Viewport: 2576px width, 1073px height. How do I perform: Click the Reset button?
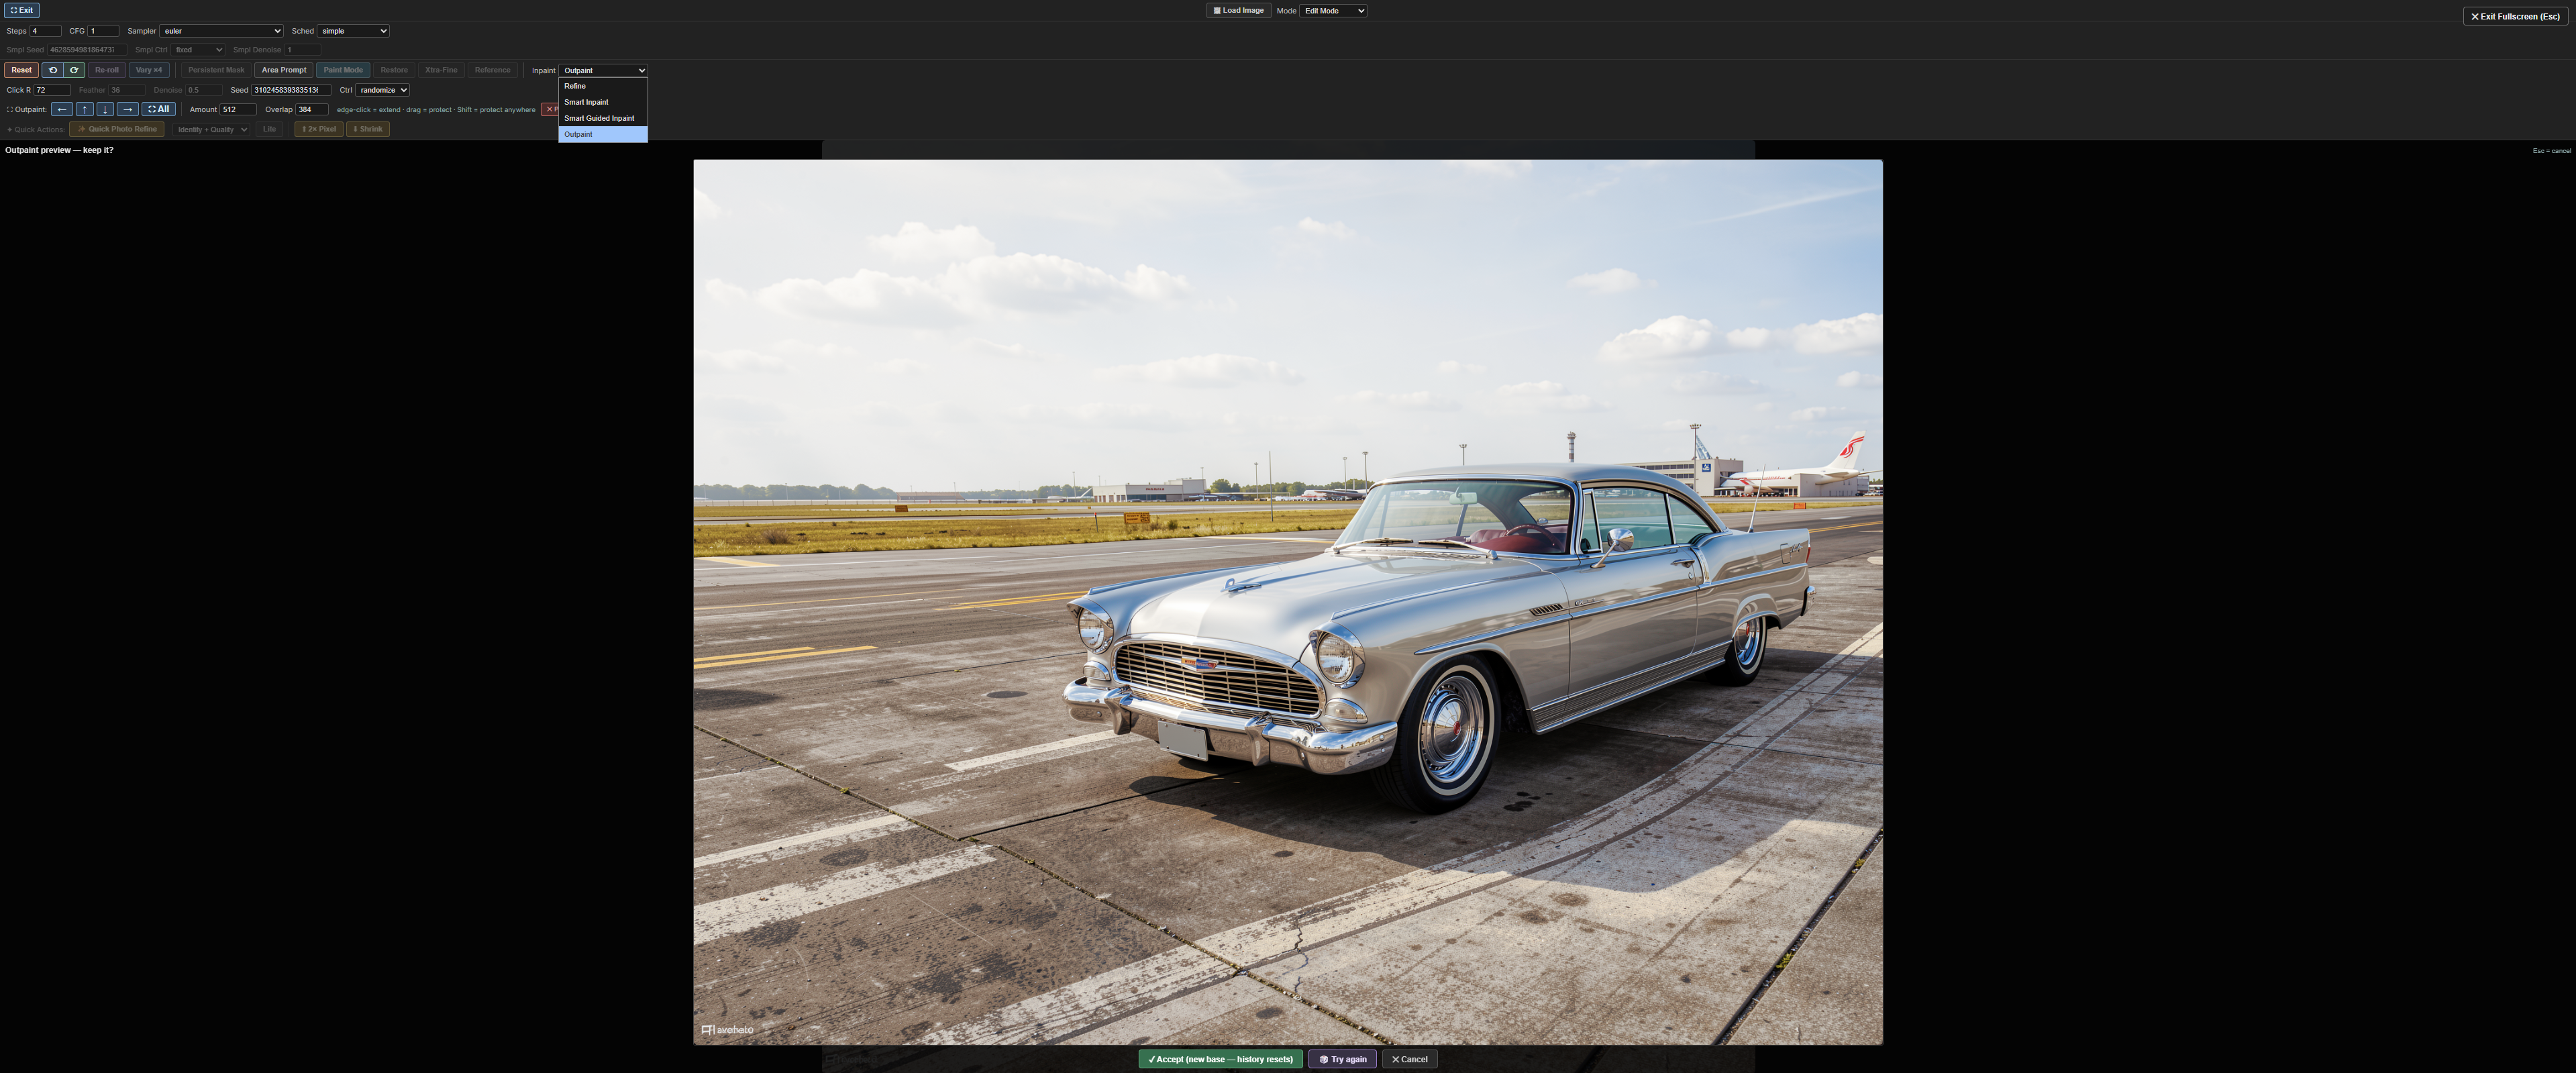(x=21, y=70)
